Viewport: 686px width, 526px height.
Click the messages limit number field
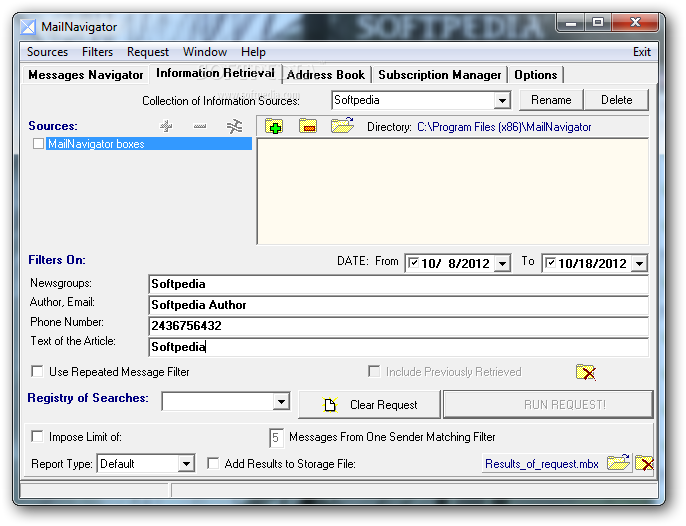click(x=276, y=437)
